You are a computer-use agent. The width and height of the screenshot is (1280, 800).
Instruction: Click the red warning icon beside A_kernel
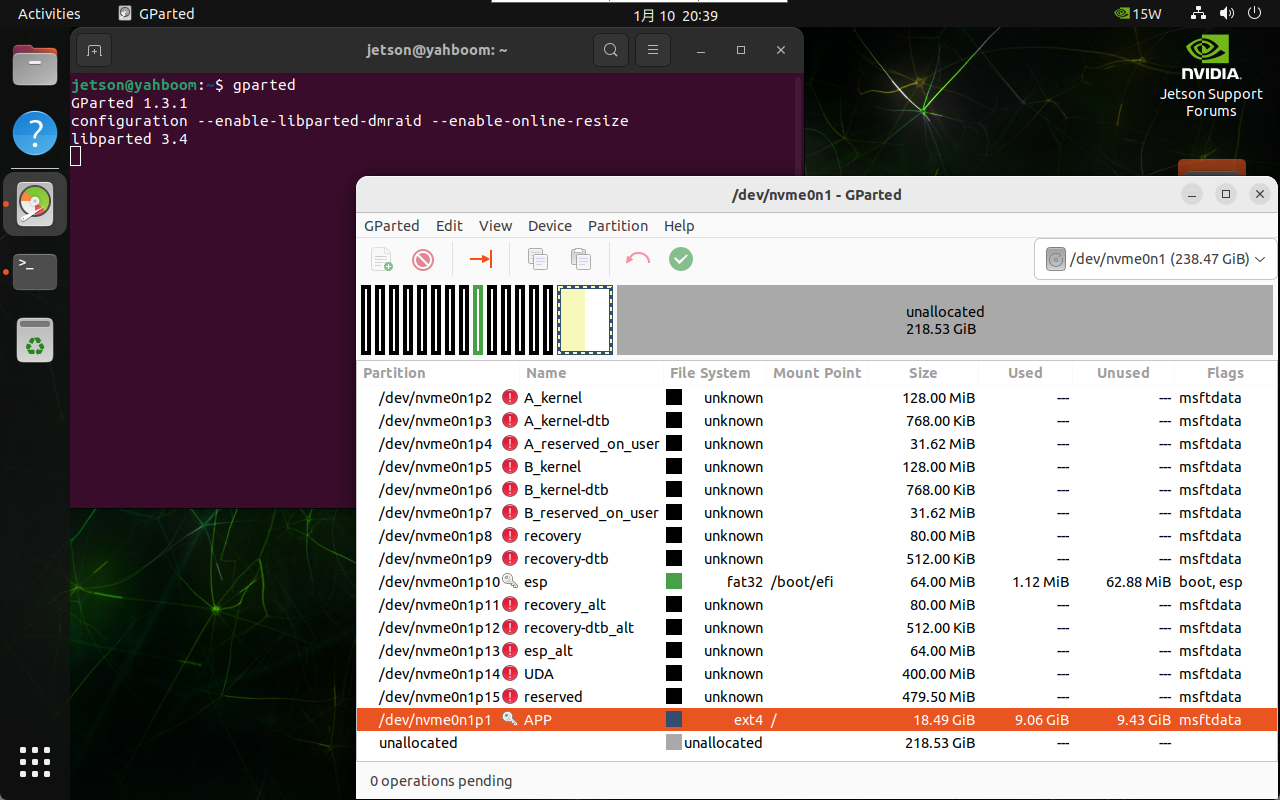pos(510,398)
